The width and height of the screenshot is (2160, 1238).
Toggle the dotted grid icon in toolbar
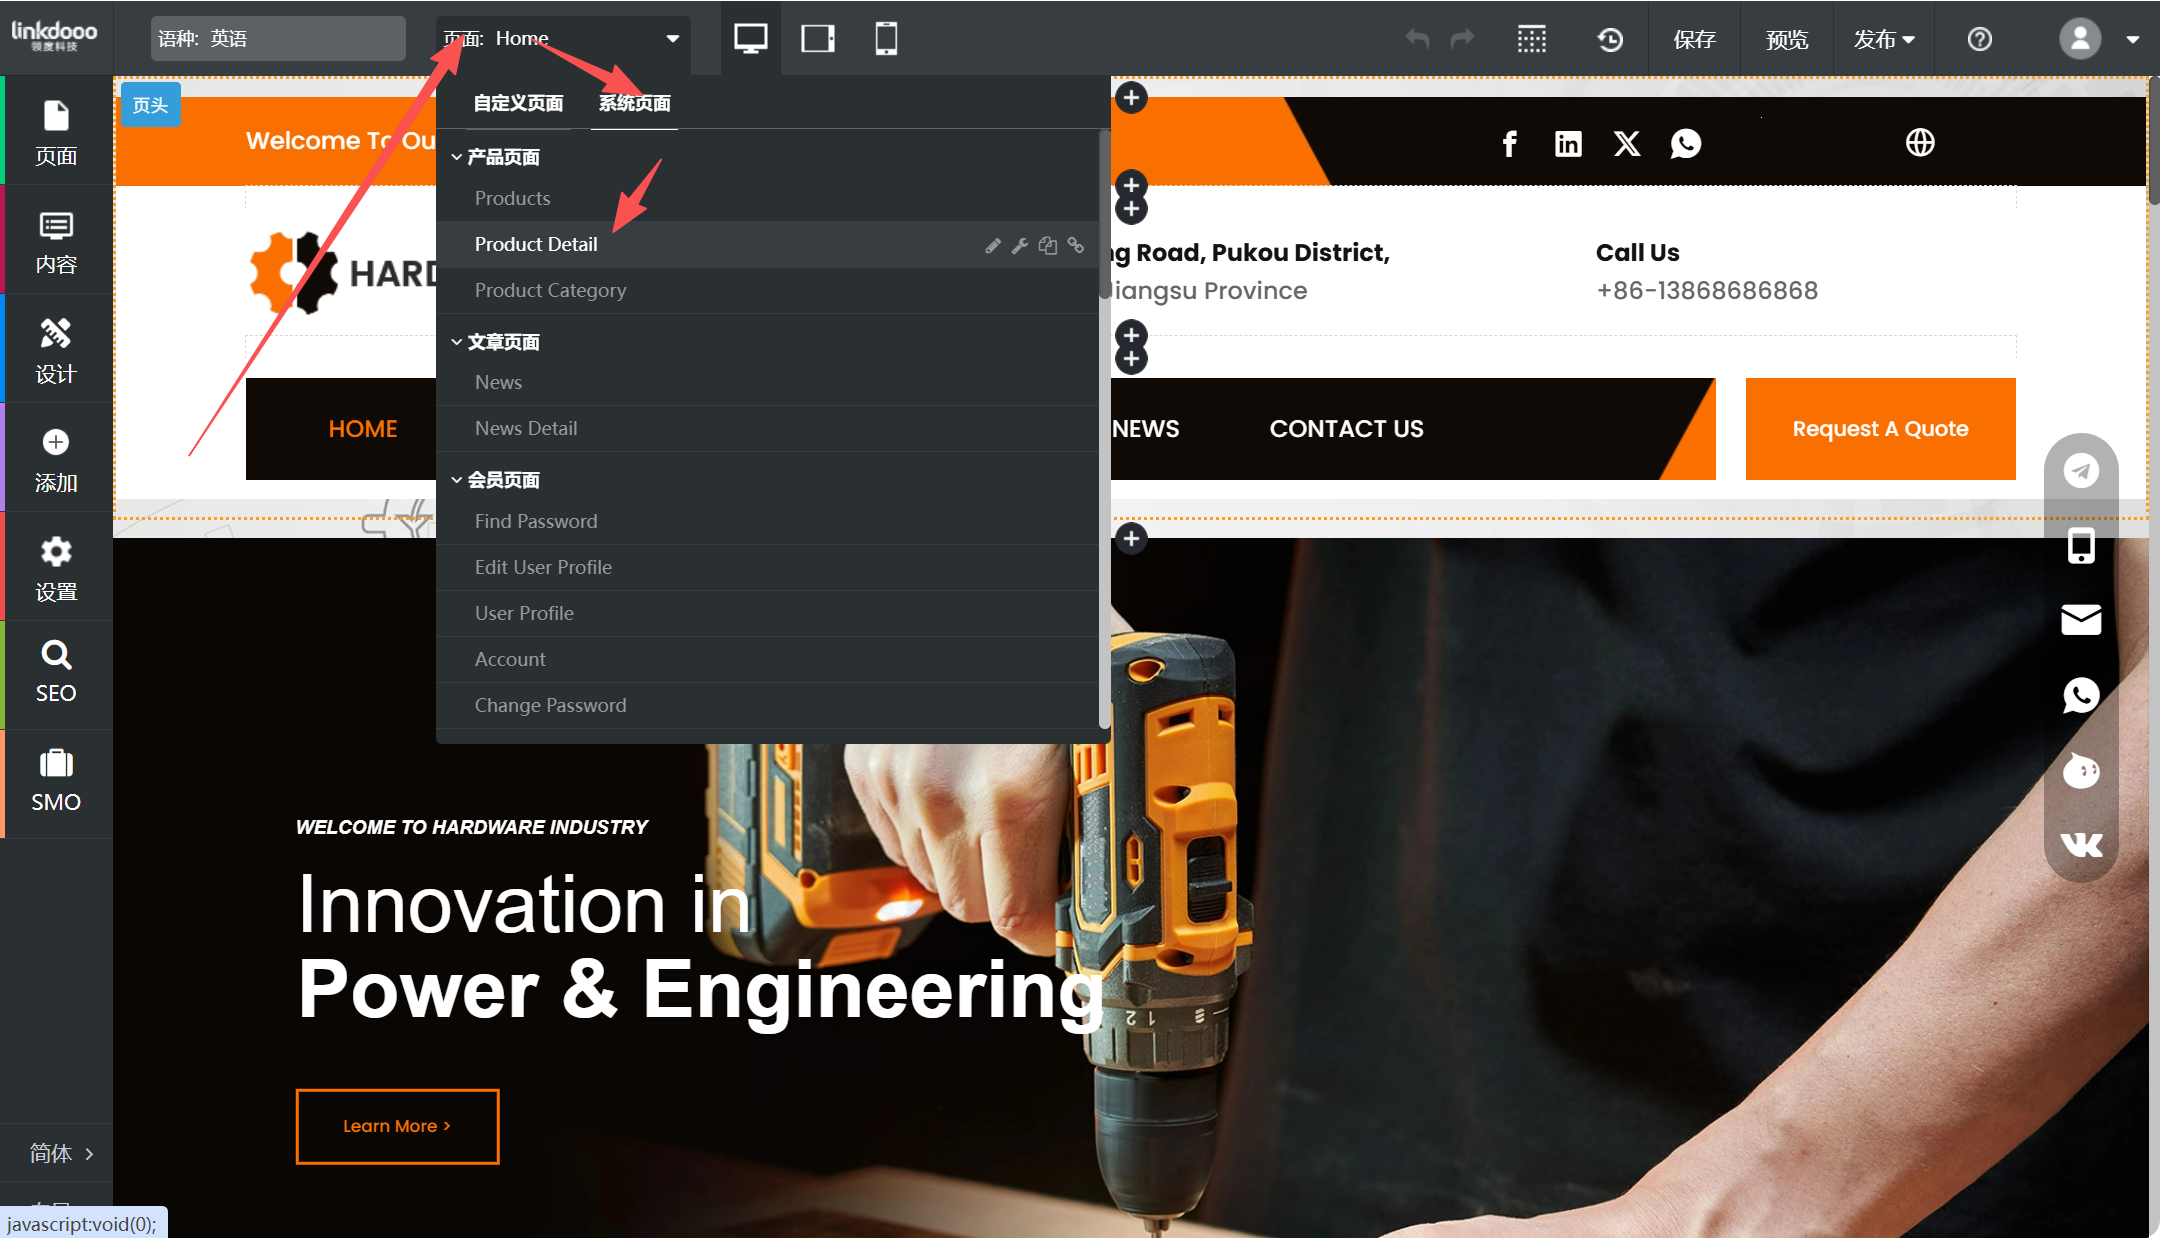point(1531,39)
